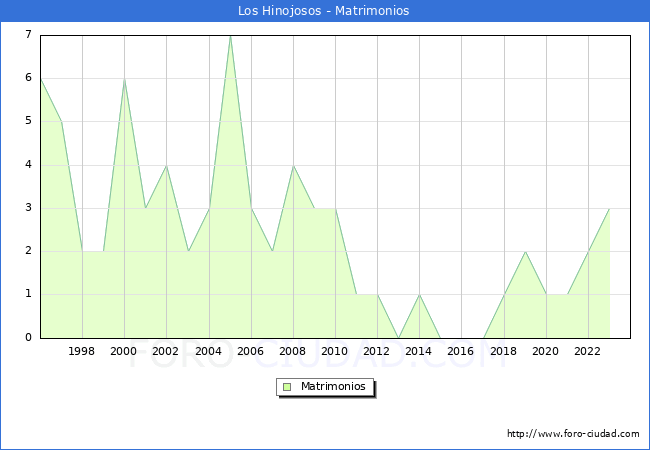Select the 2000 x-axis label

(x=124, y=351)
